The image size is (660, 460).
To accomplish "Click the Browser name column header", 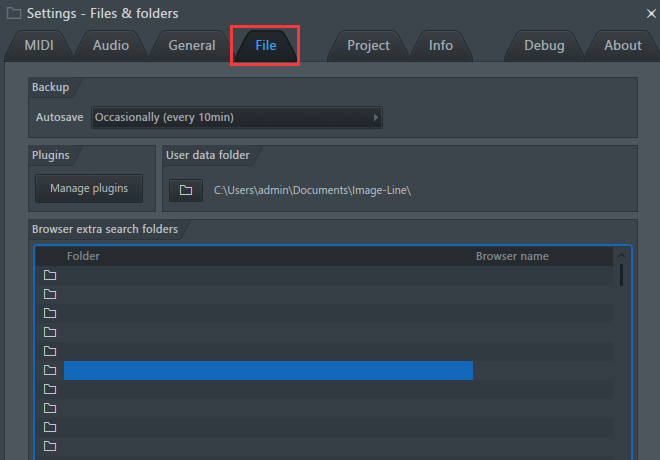I will pos(512,256).
